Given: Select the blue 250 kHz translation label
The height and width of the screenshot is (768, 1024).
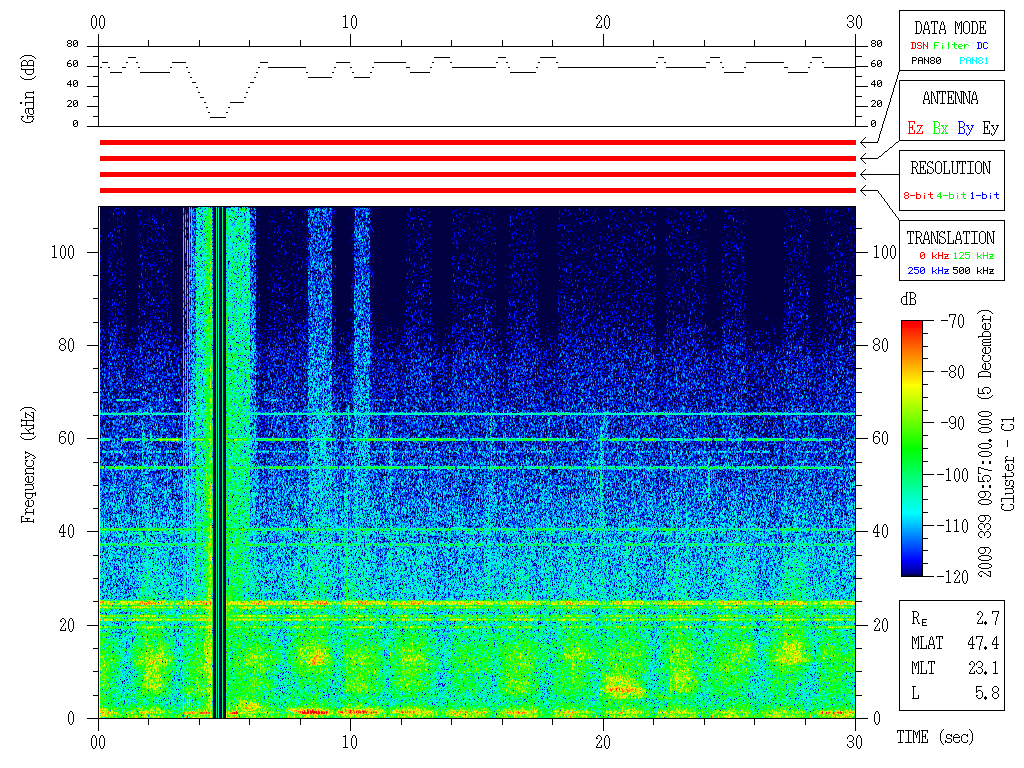Looking at the screenshot, I should pyautogui.click(x=928, y=271).
